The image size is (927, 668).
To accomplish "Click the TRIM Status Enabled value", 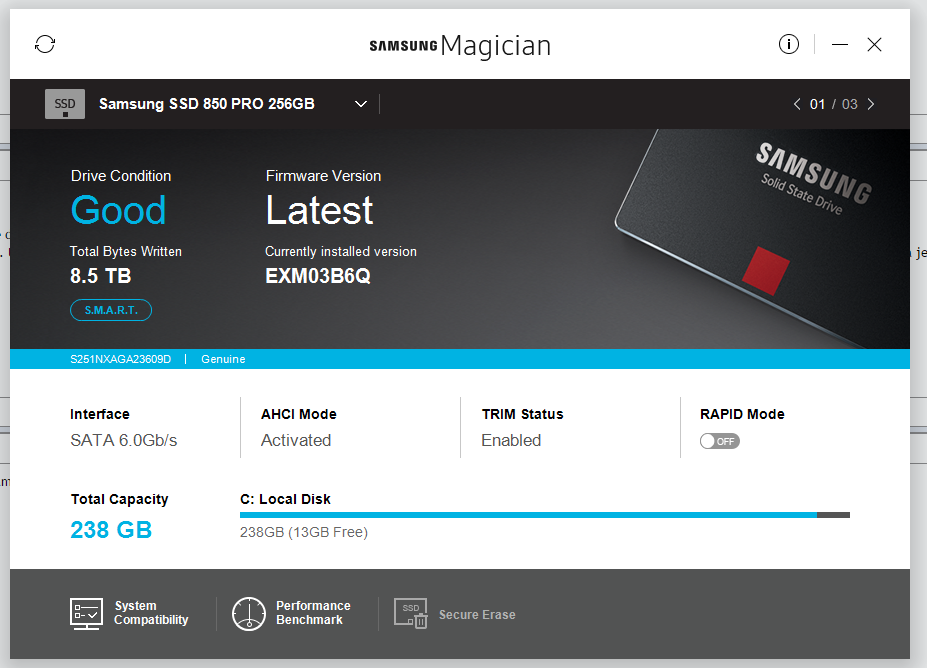I will (x=511, y=440).
